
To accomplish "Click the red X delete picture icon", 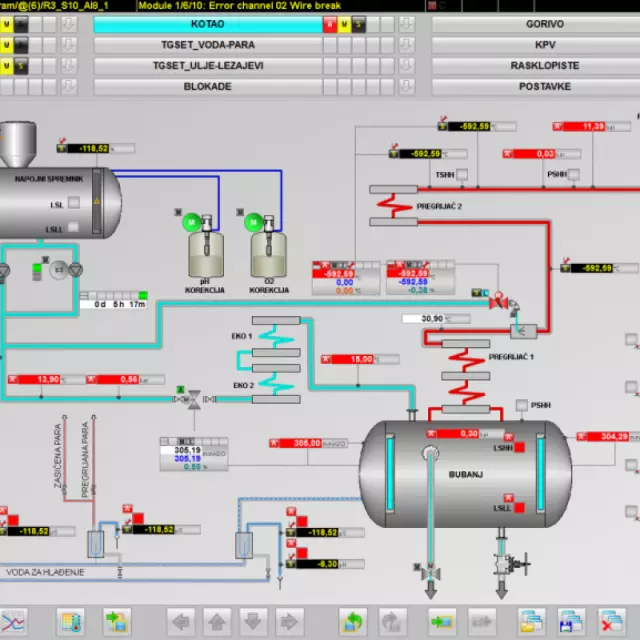I will click(x=611, y=621).
